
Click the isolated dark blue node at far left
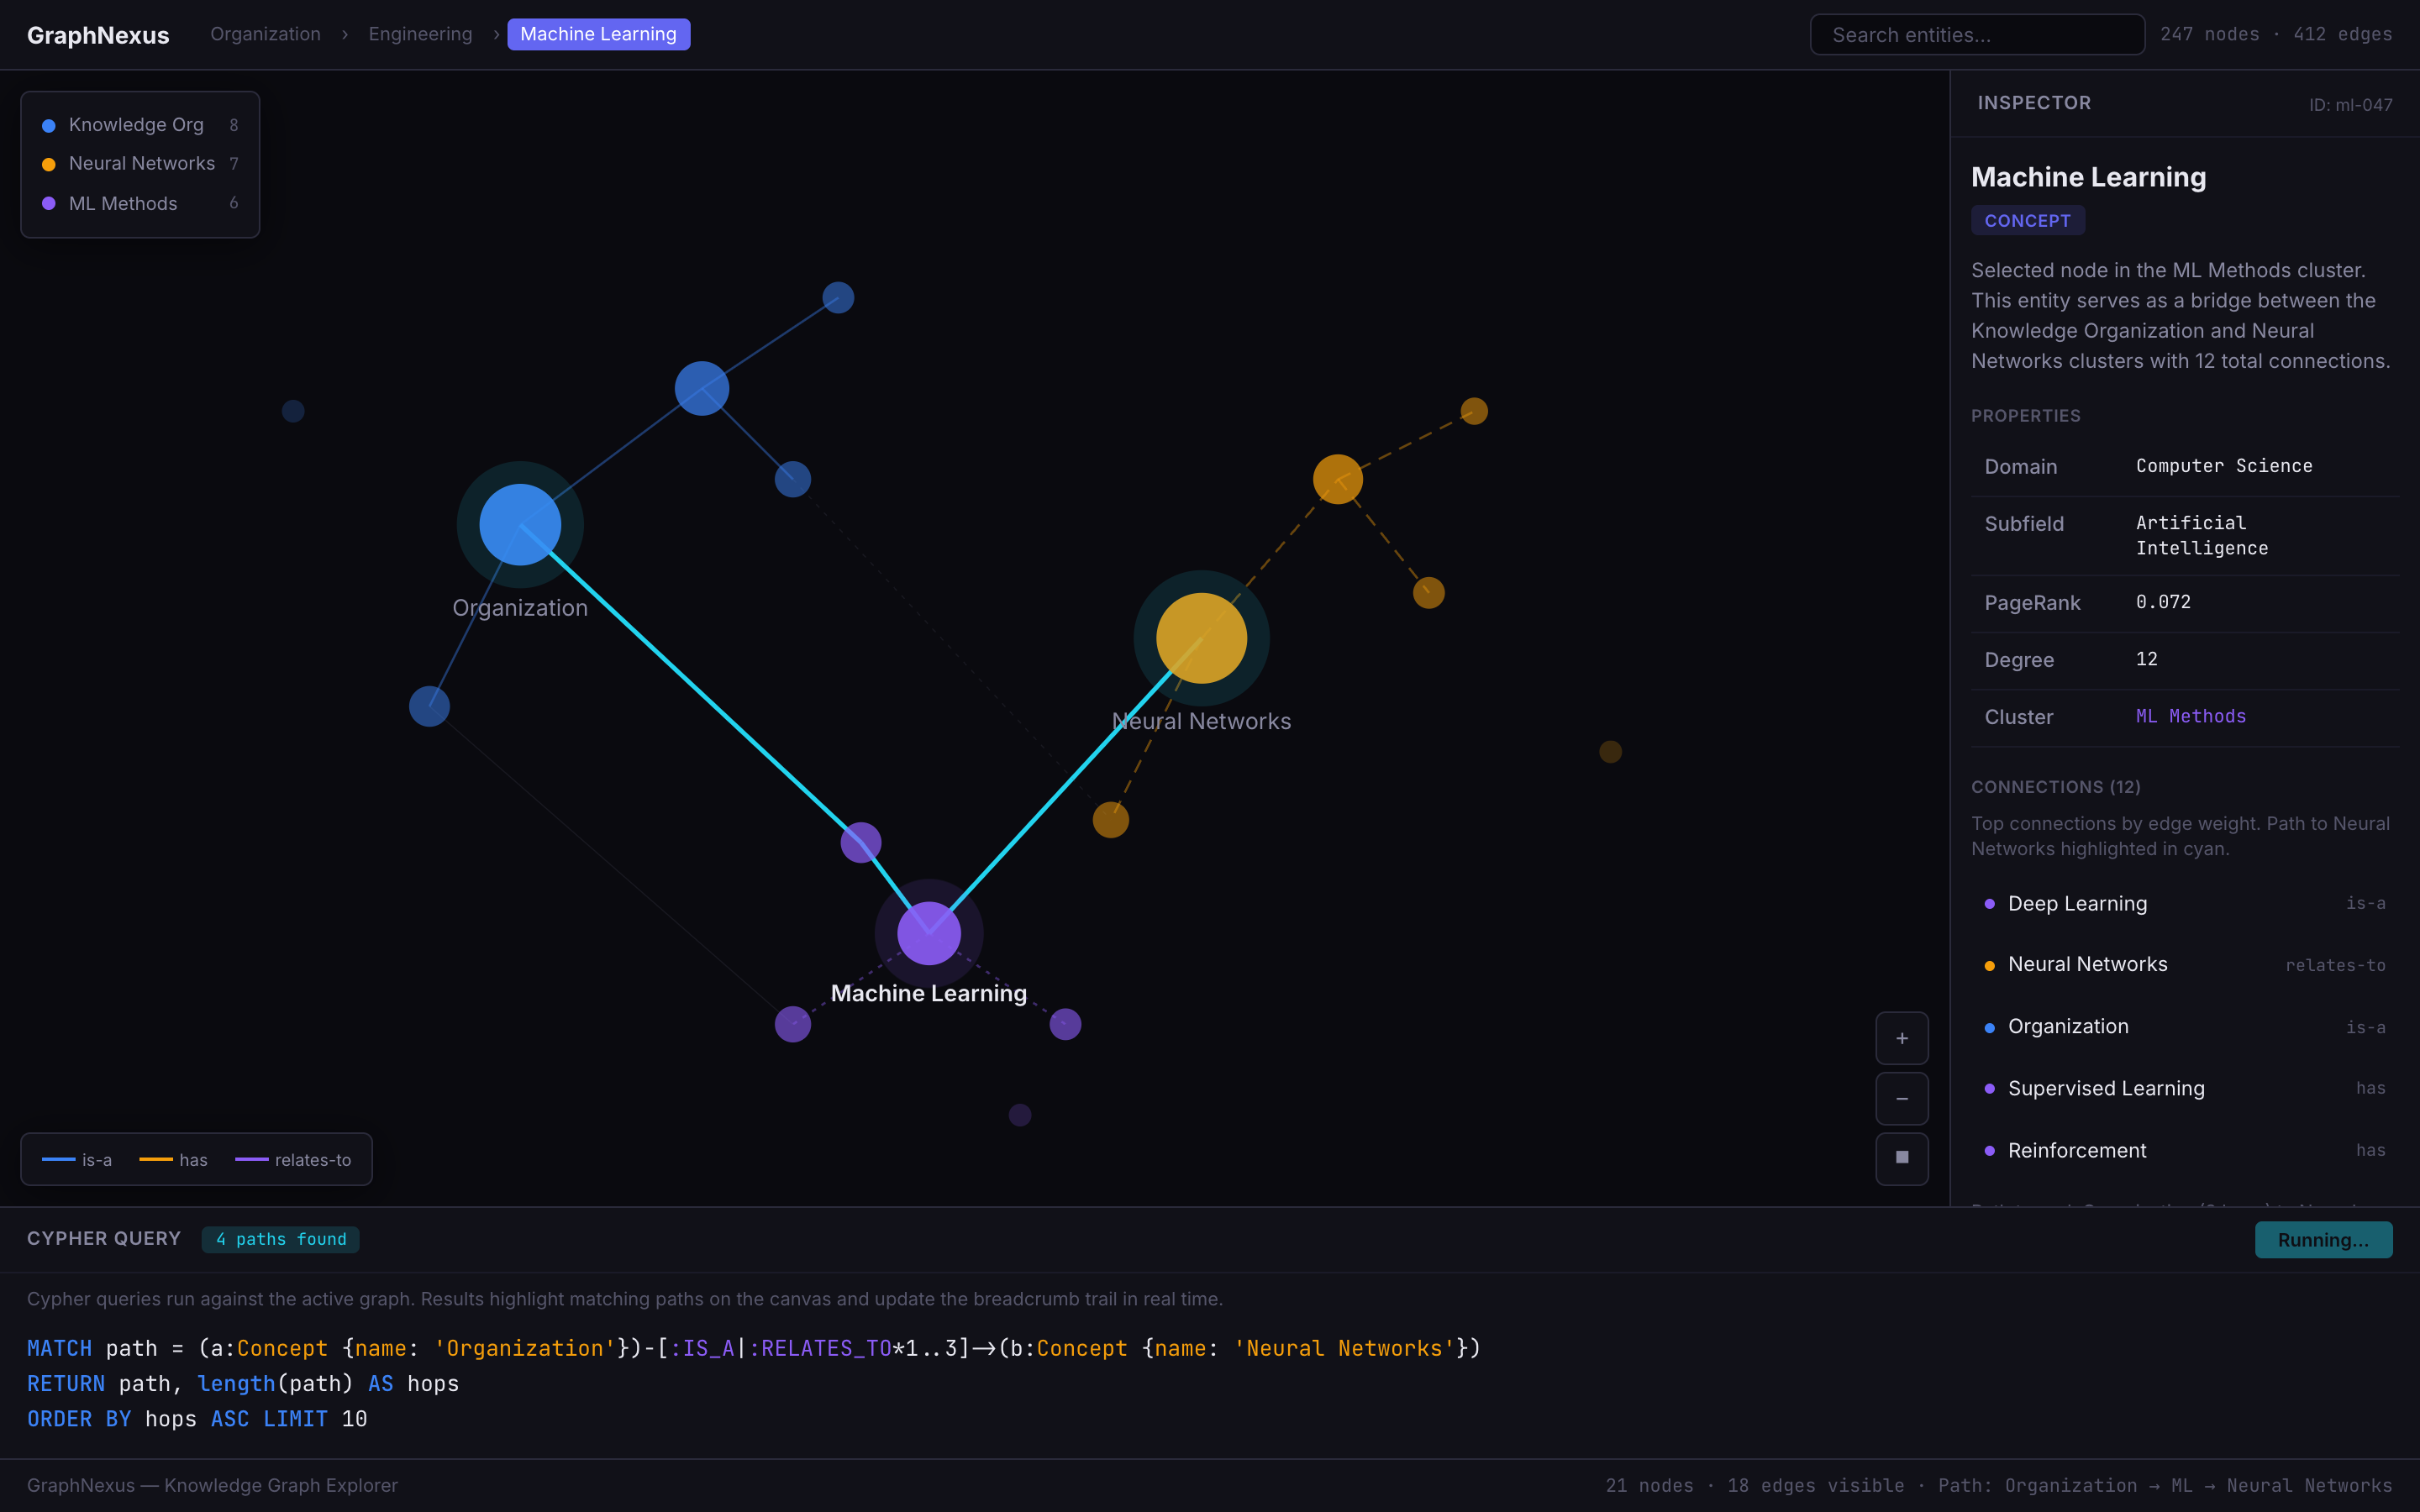click(293, 411)
